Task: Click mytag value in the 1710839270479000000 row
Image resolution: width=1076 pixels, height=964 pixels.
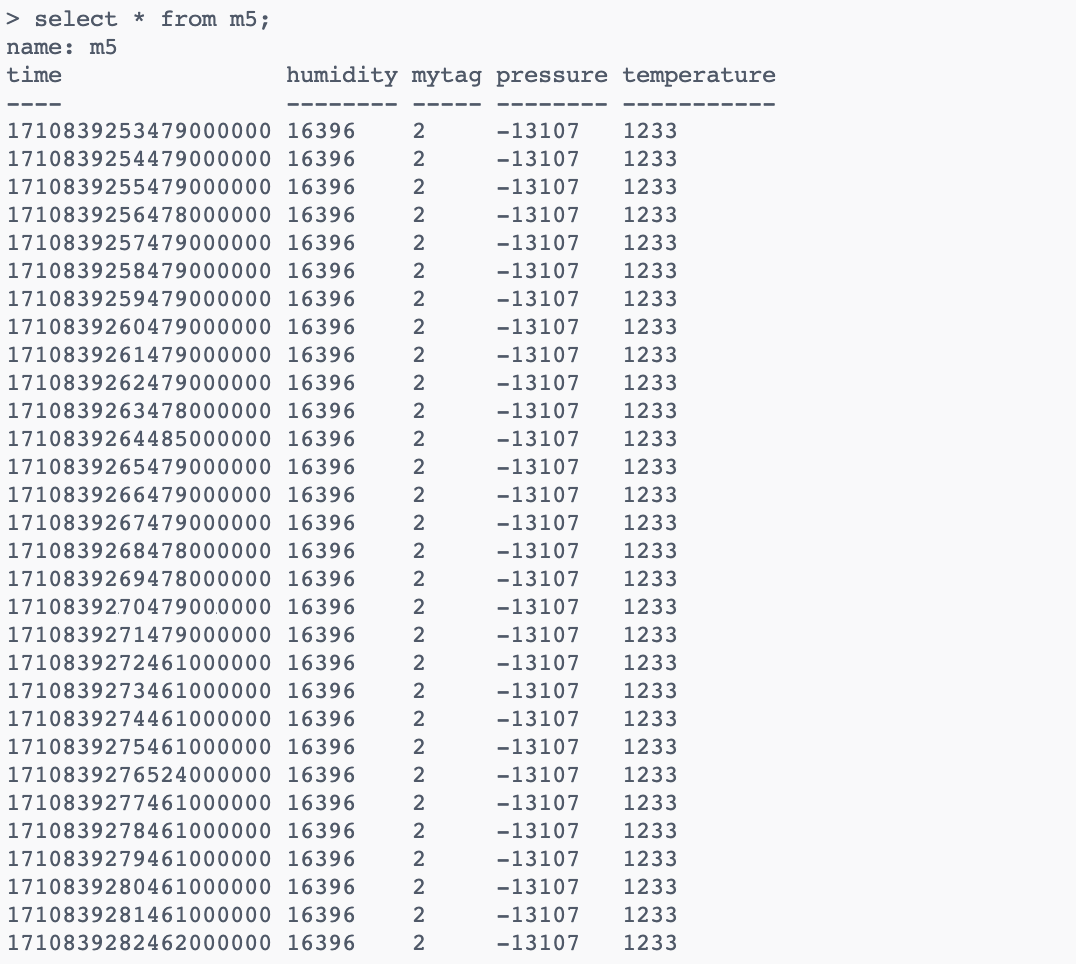Action: click(419, 607)
